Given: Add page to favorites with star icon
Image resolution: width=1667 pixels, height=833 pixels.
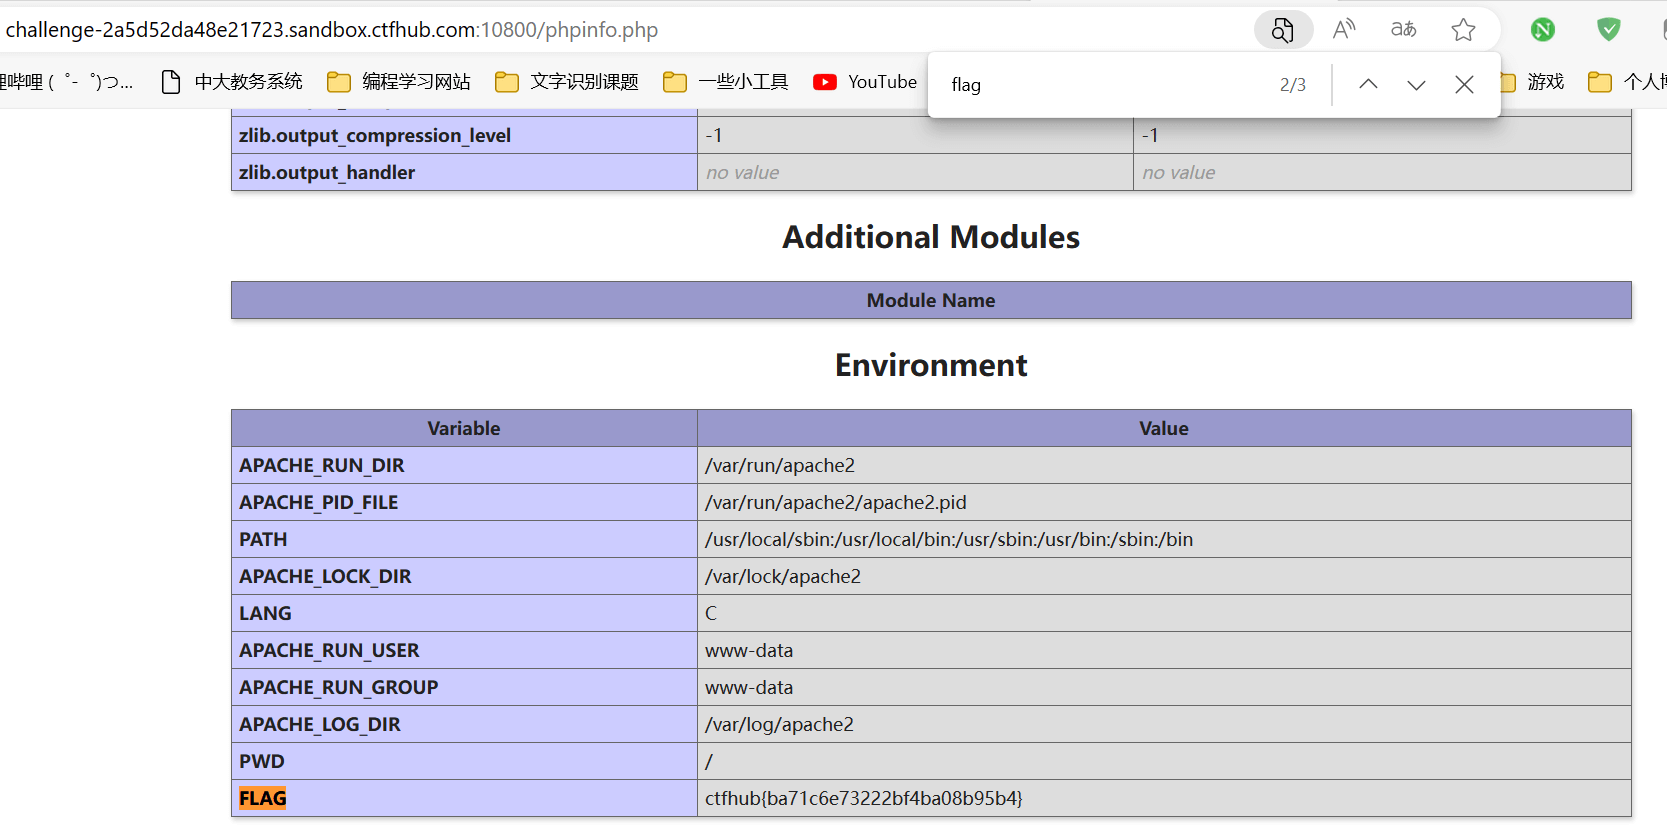Looking at the screenshot, I should 1463,30.
